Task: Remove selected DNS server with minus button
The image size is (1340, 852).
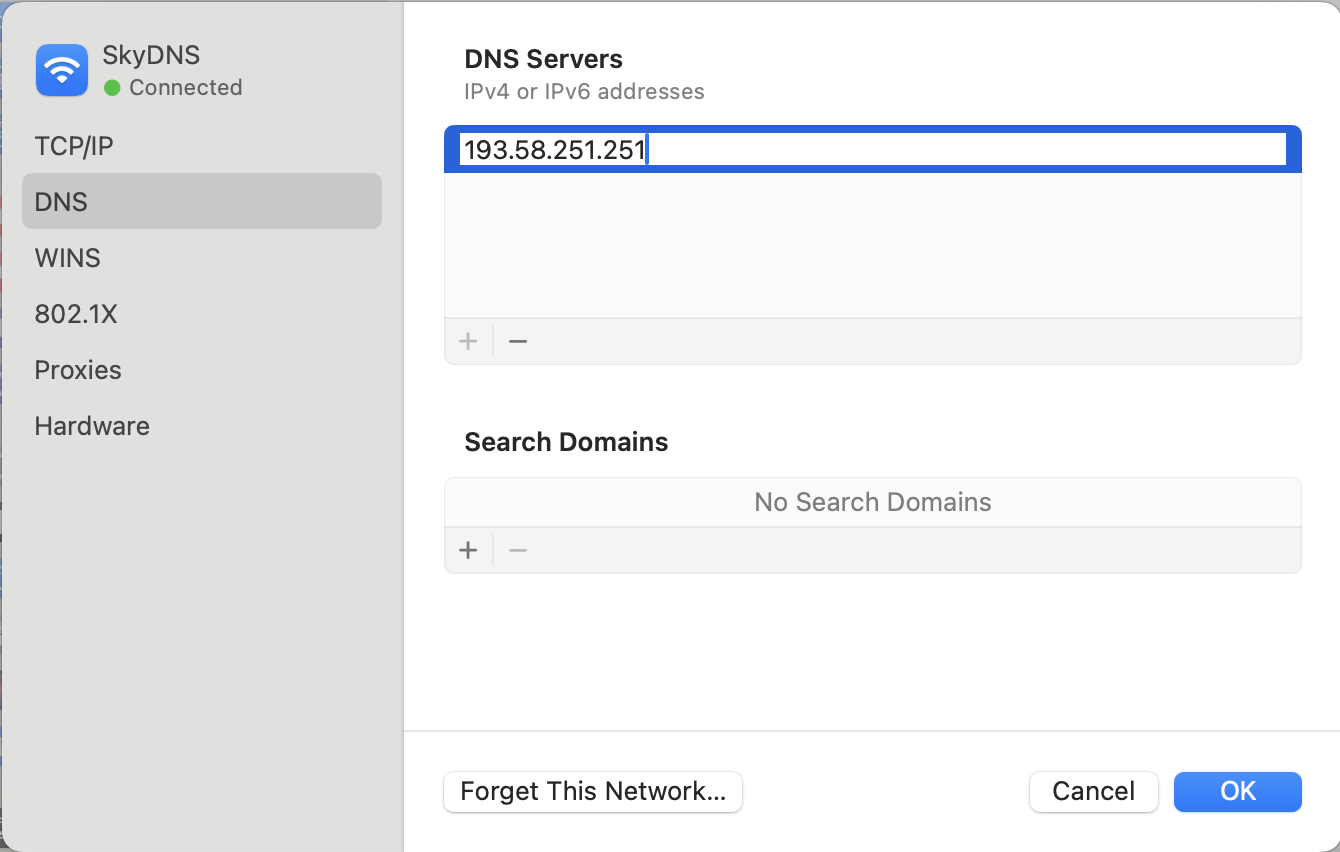Action: 517,341
